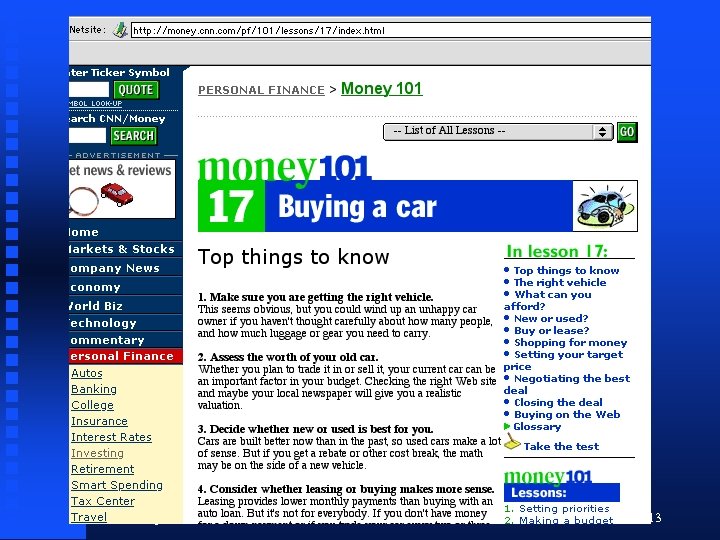This screenshot has width=720, height=540.
Task: Click the Money 101 breadcrumb link
Action: tap(382, 88)
